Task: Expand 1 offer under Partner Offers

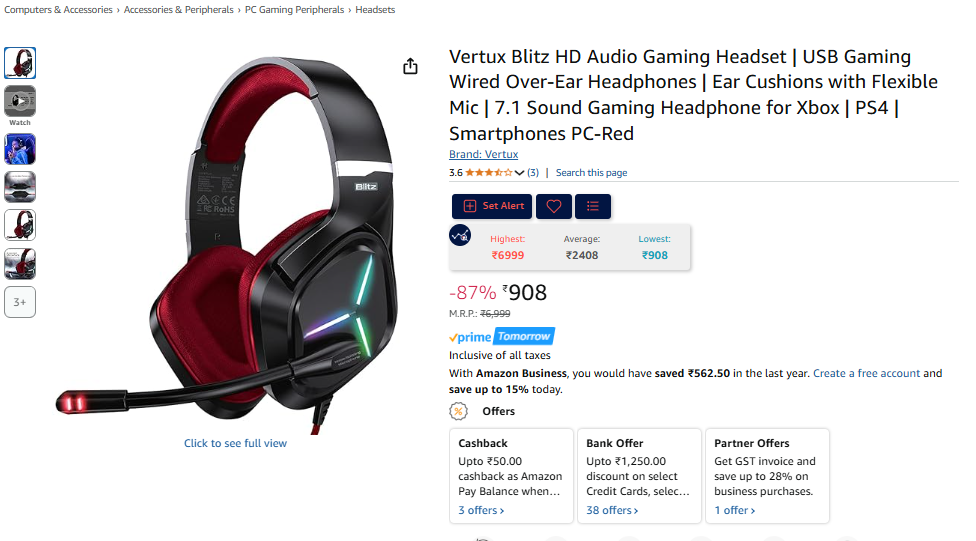Action: [734, 510]
